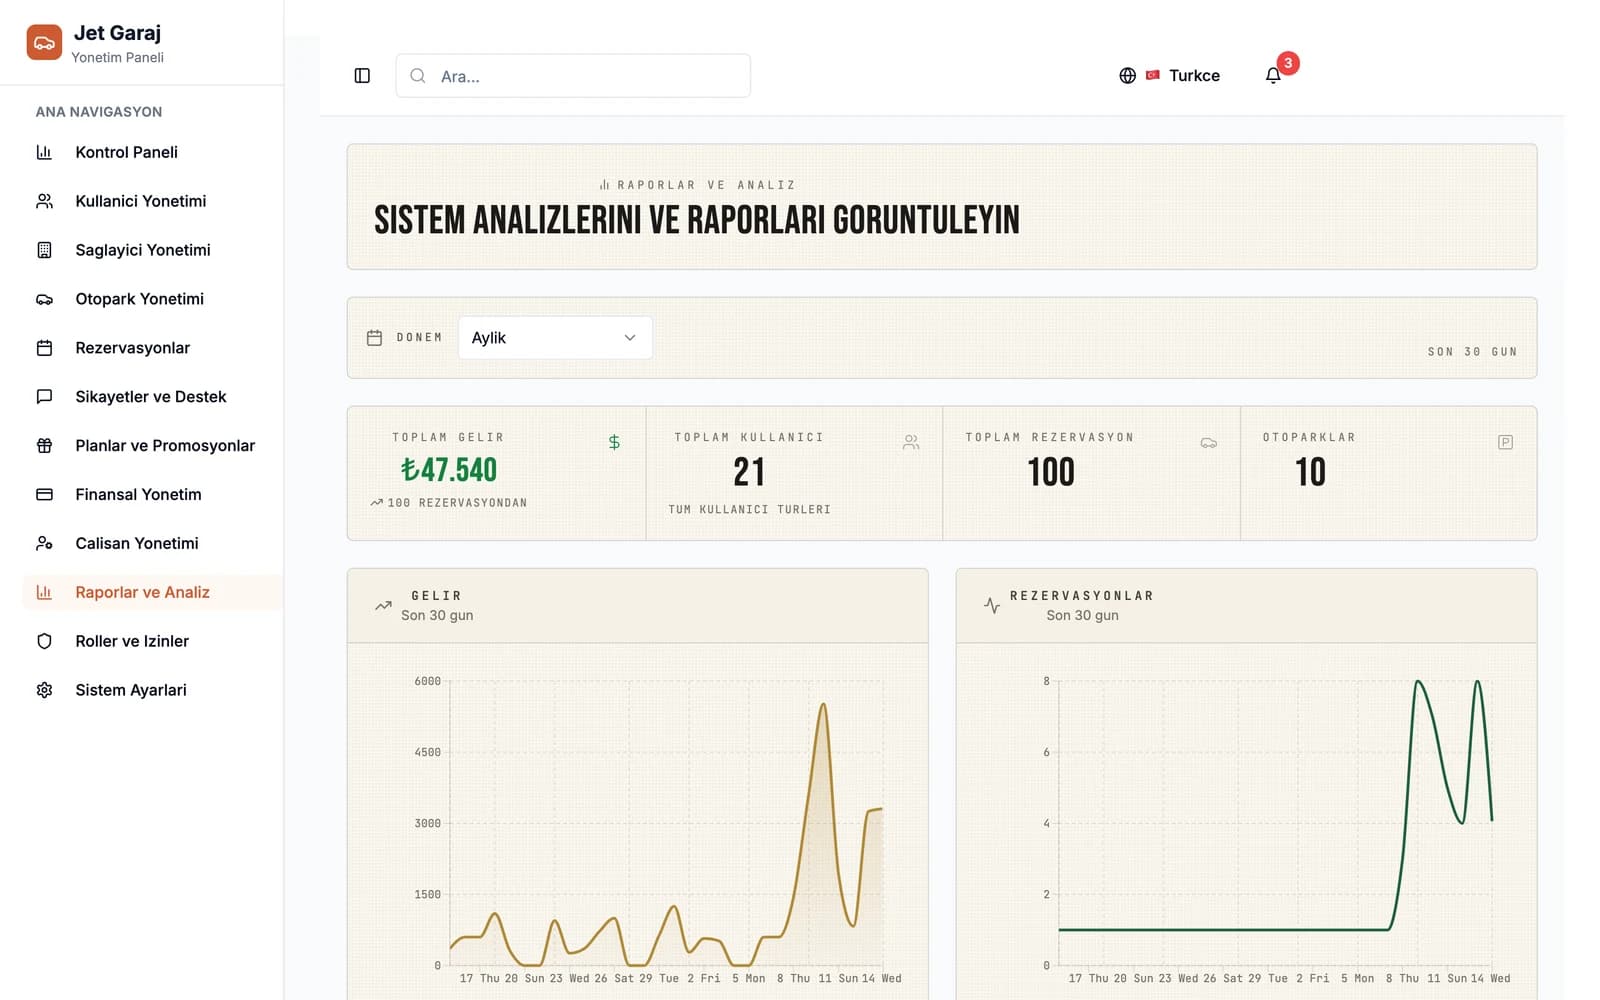Click the Rezervasyonlar calendar icon

(x=44, y=348)
